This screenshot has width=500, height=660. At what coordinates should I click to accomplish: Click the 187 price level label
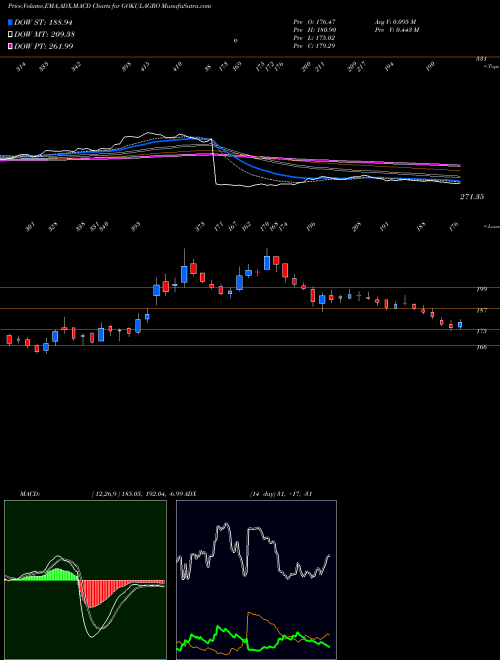481,310
